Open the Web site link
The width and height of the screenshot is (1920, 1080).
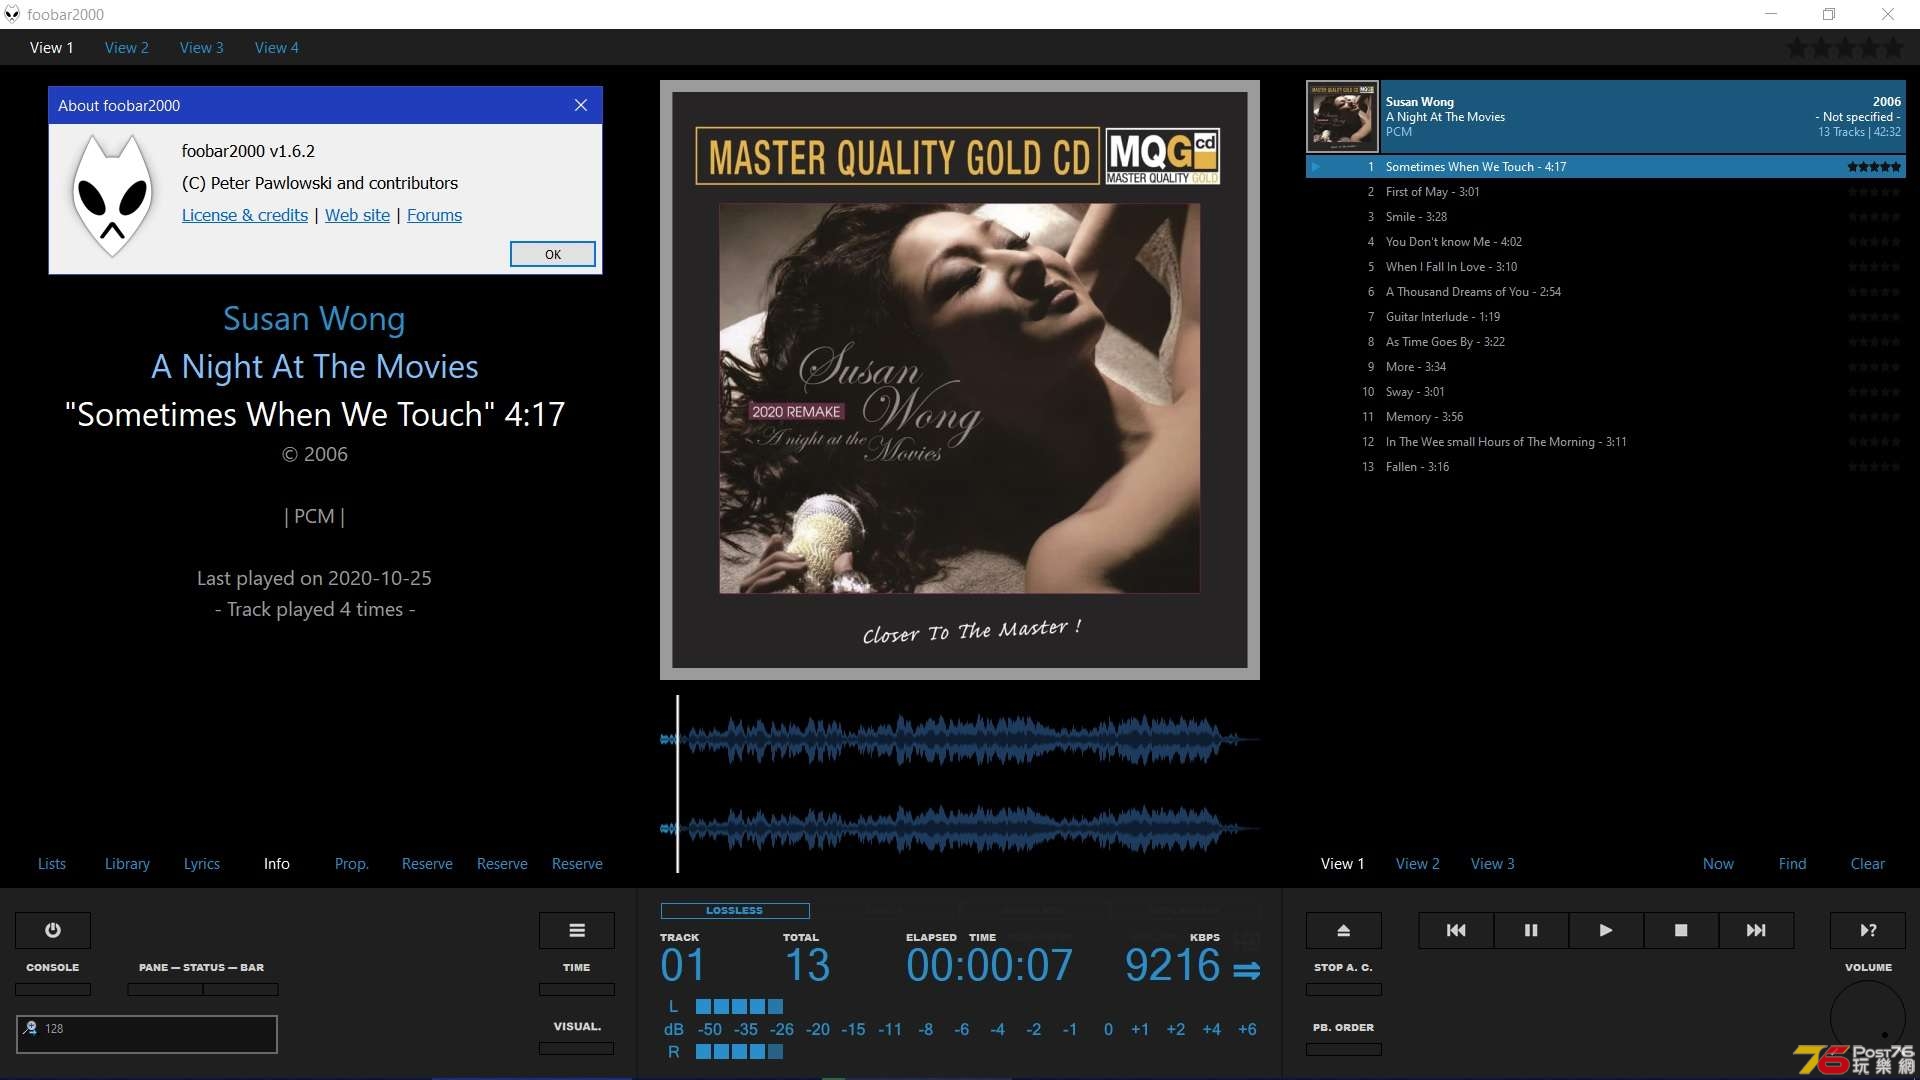[x=357, y=215]
